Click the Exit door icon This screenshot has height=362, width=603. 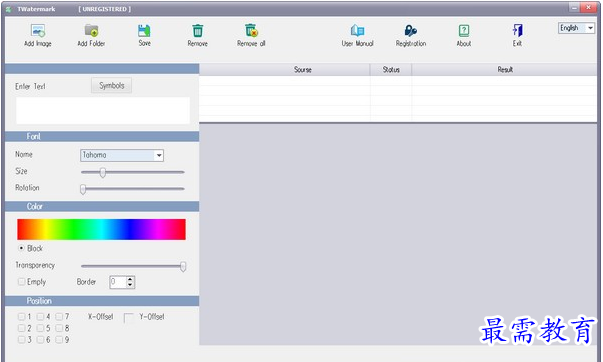517,30
